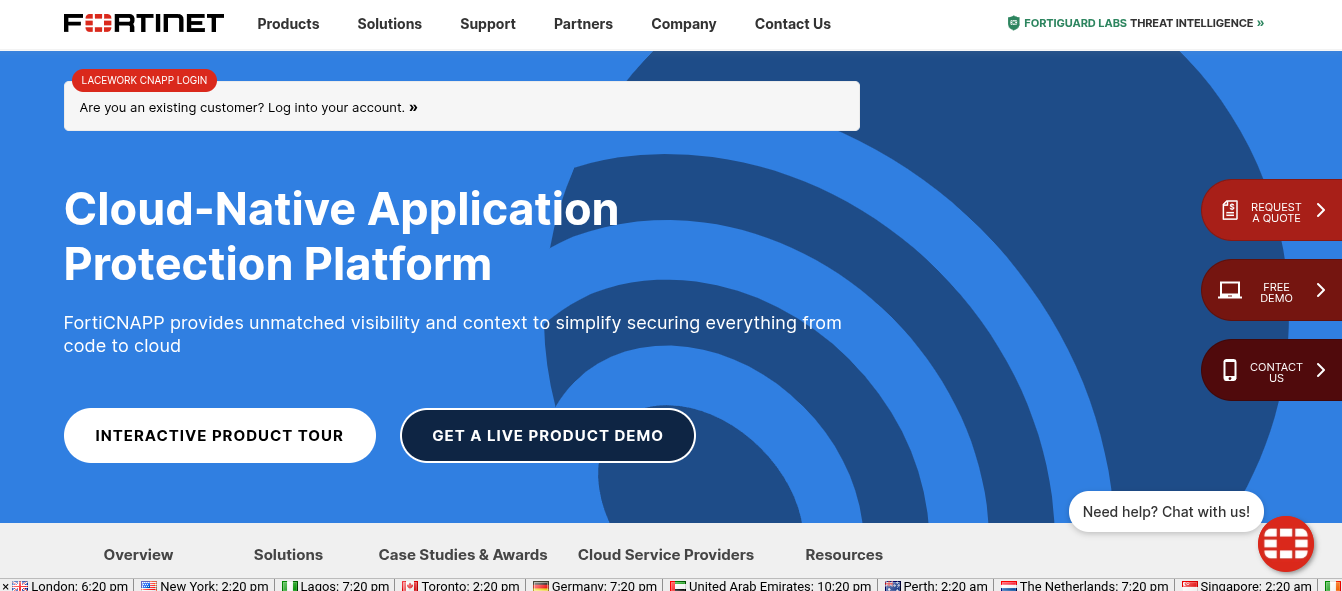This screenshot has height=591, width=1342.
Task: Open the Support menu
Action: pos(488,24)
